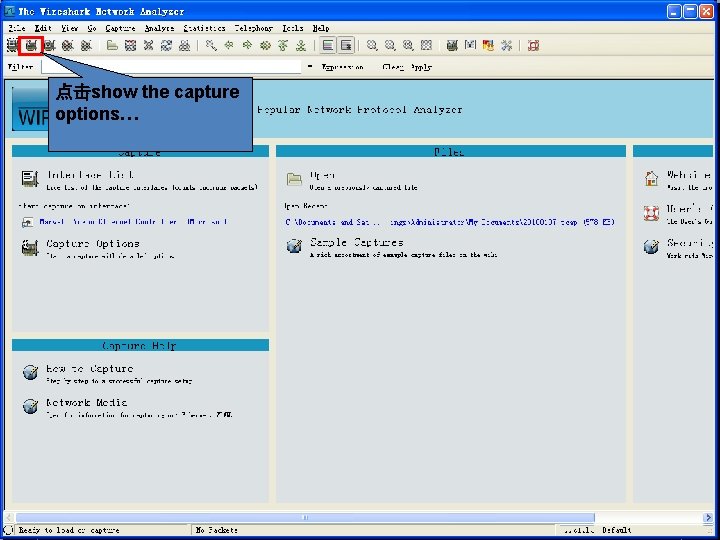The height and width of the screenshot is (540, 720).
Task: Open the coloring rules toolbar icon
Action: tap(488, 45)
